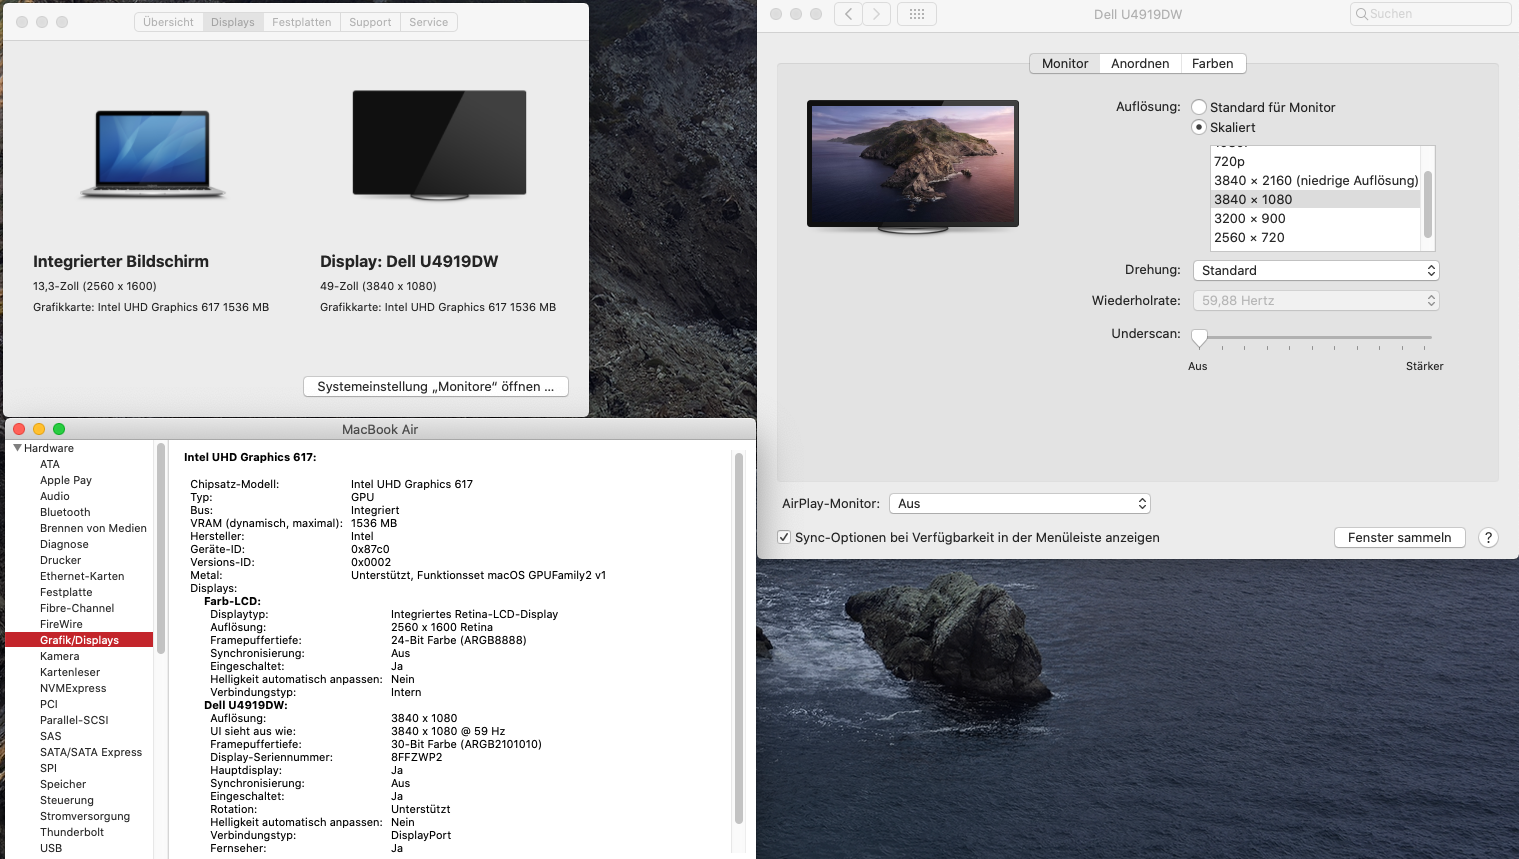Click the hardware sidebar scrollbar
The height and width of the screenshot is (859, 1519).
pyautogui.click(x=160, y=548)
